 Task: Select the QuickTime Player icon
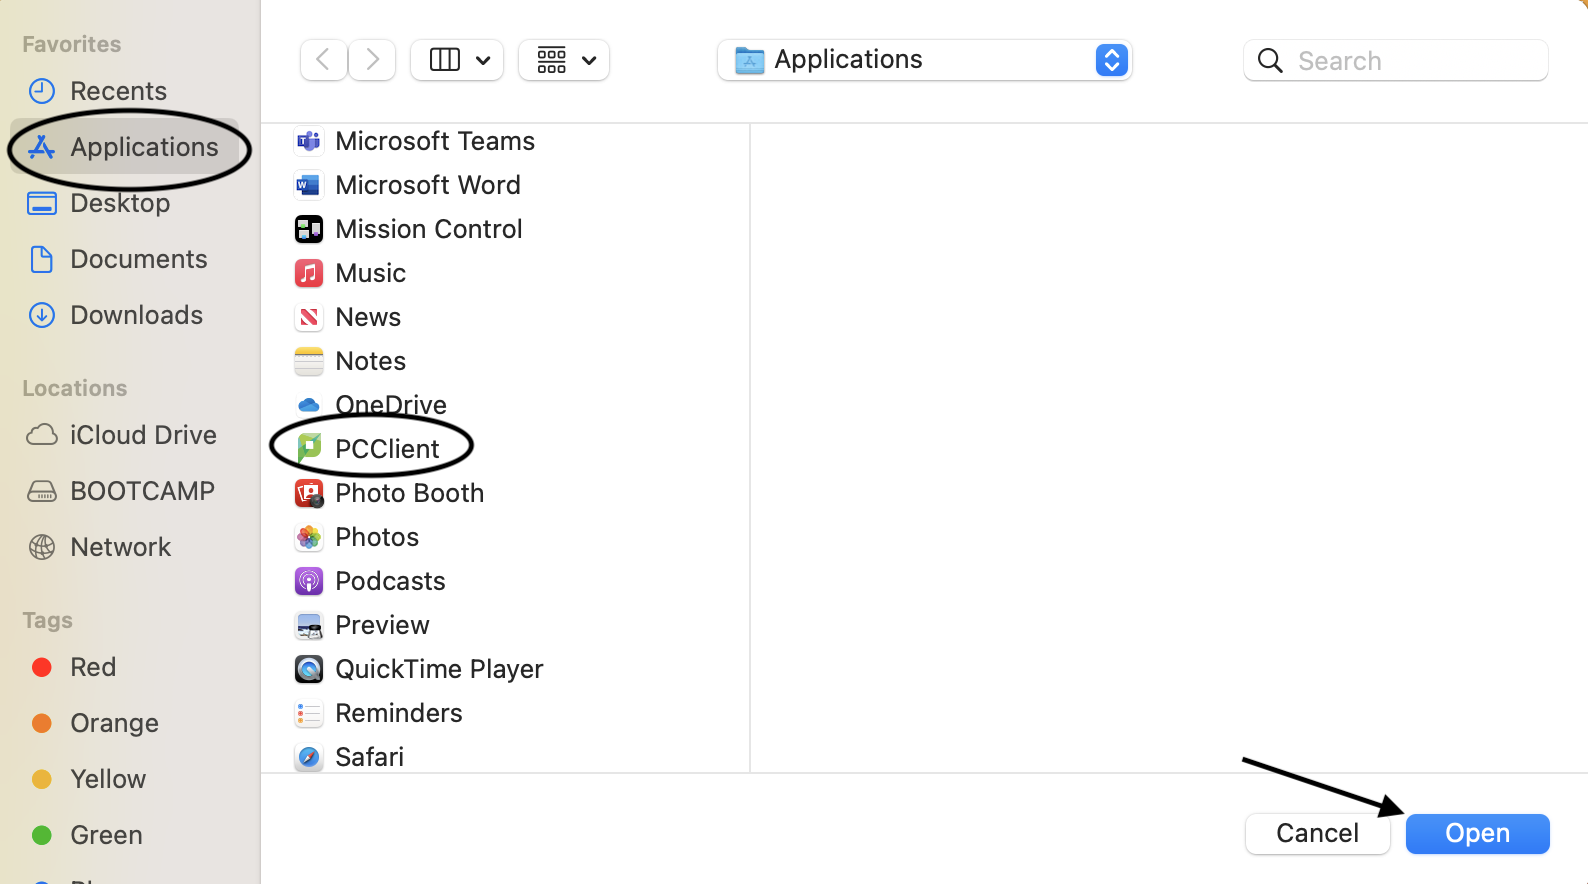click(x=309, y=669)
